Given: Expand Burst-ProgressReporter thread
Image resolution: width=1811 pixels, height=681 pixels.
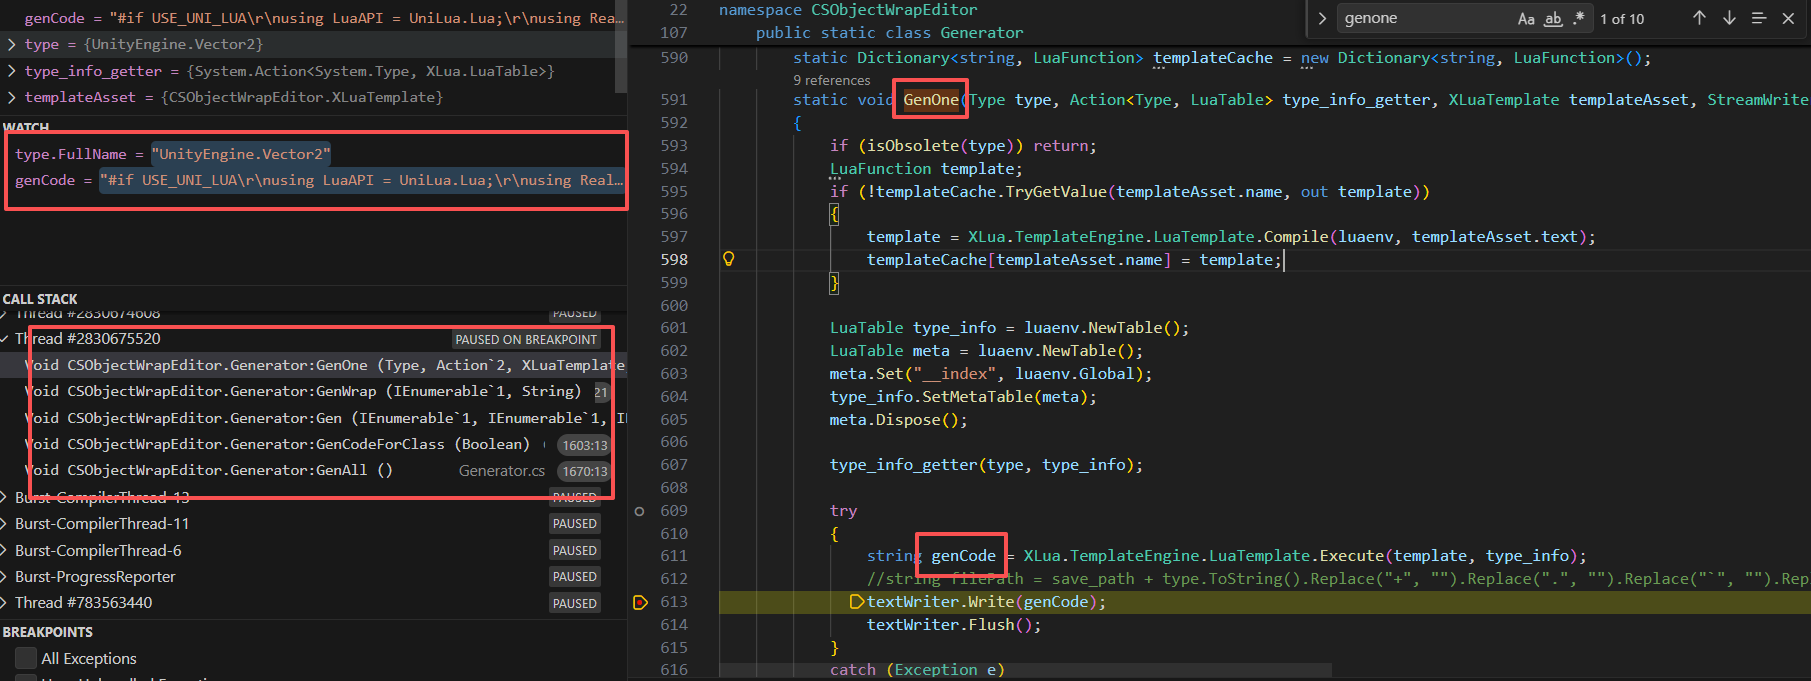Looking at the screenshot, I should 6,577.
